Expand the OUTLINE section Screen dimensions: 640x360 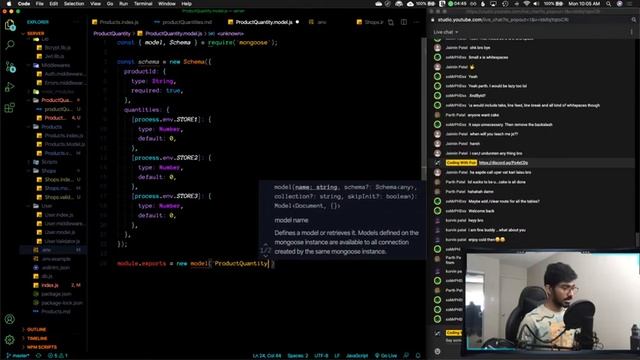coord(36,329)
